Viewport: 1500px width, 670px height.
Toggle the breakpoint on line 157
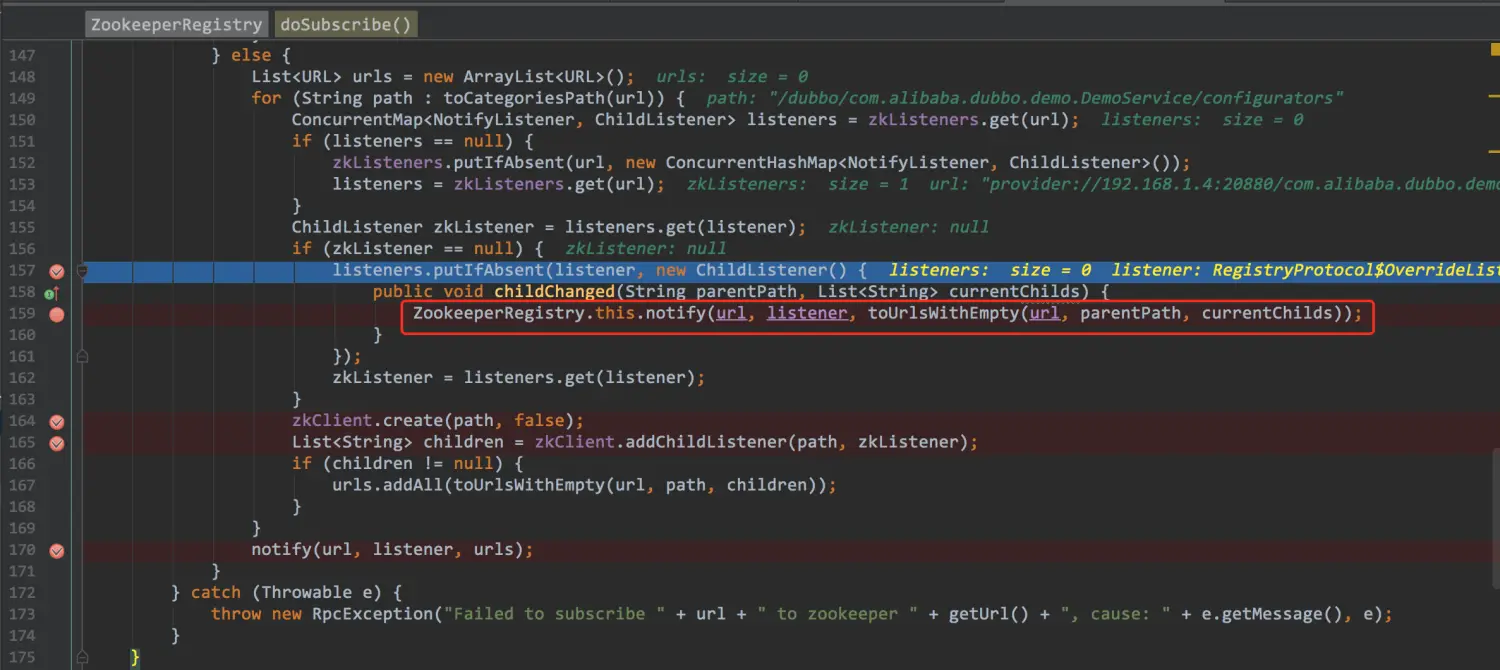click(x=57, y=271)
